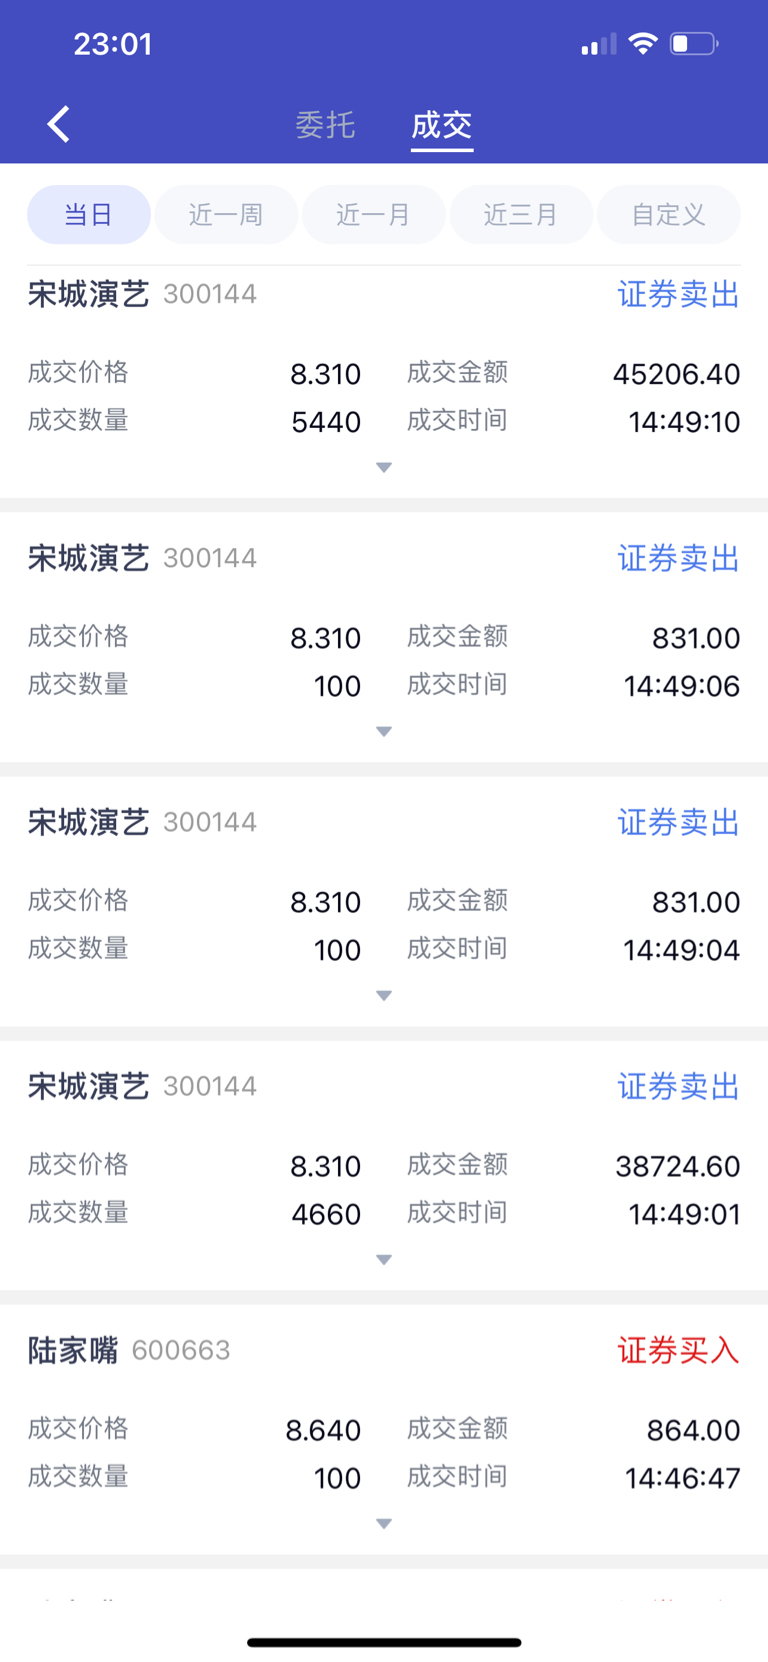
Task: Tap the battery status icon
Action: (694, 44)
